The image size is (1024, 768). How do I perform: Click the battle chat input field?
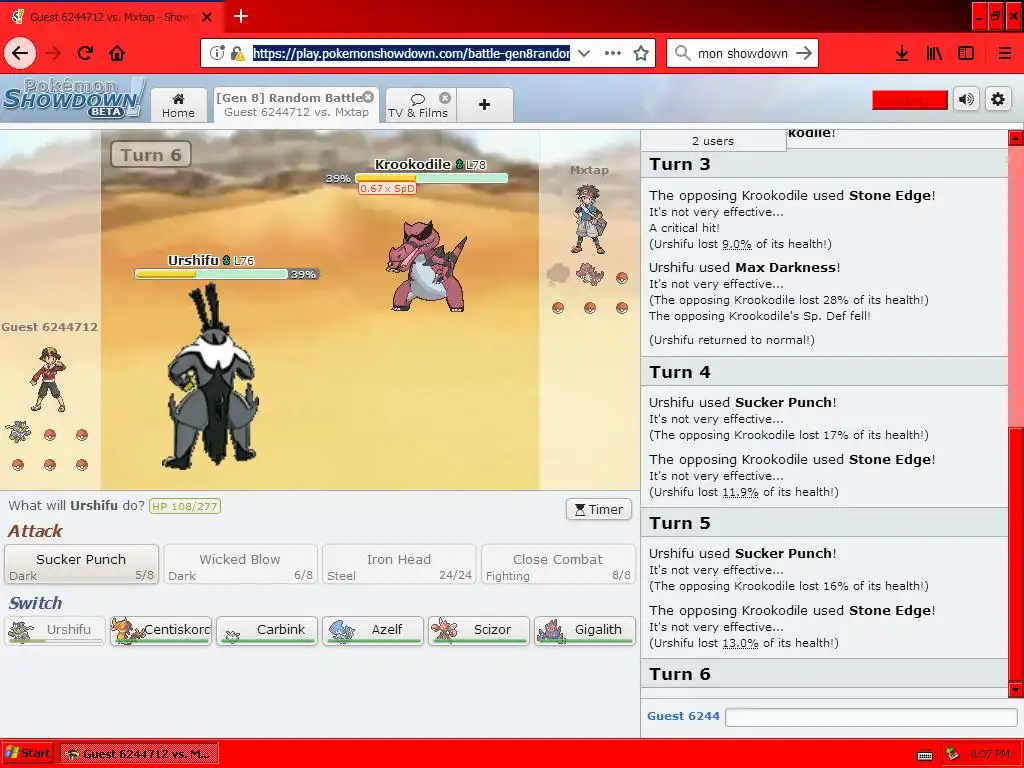pyautogui.click(x=871, y=717)
